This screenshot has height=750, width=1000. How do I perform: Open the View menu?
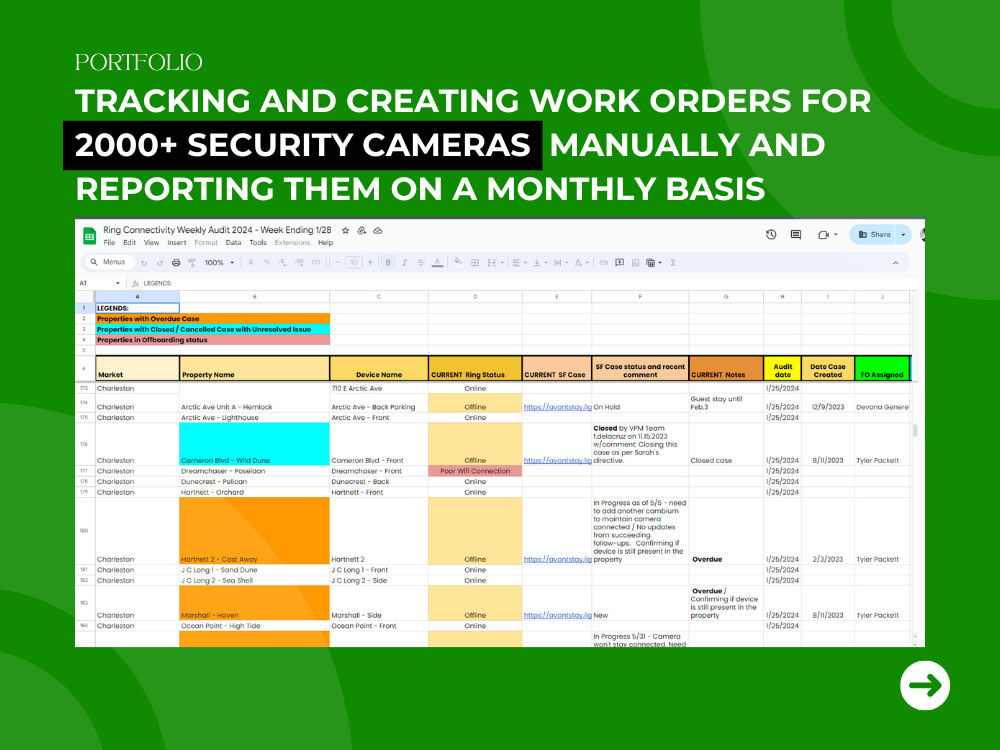(x=151, y=243)
